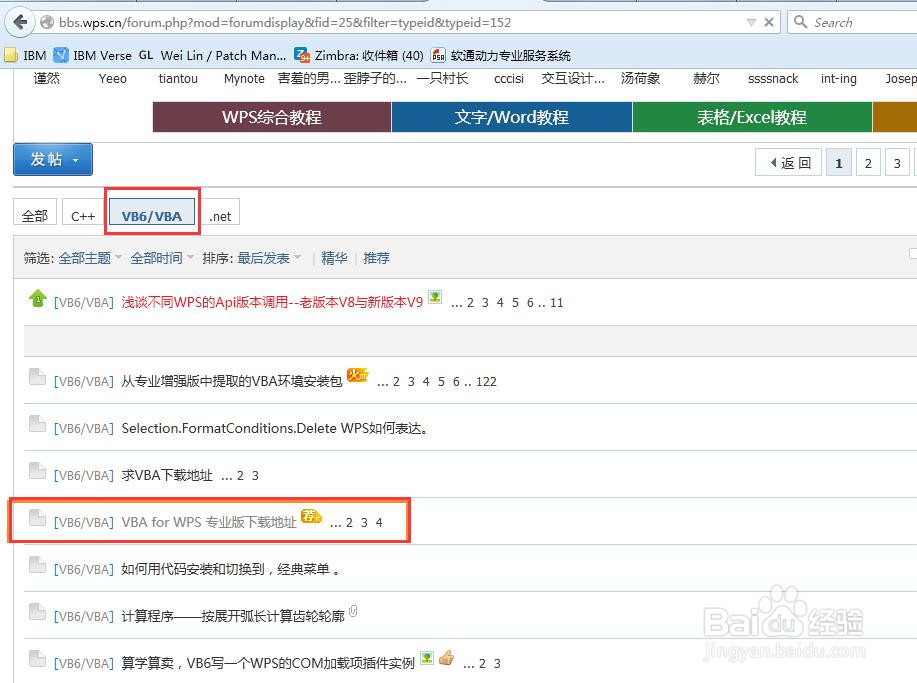Focus the browser Search field

(x=854, y=22)
